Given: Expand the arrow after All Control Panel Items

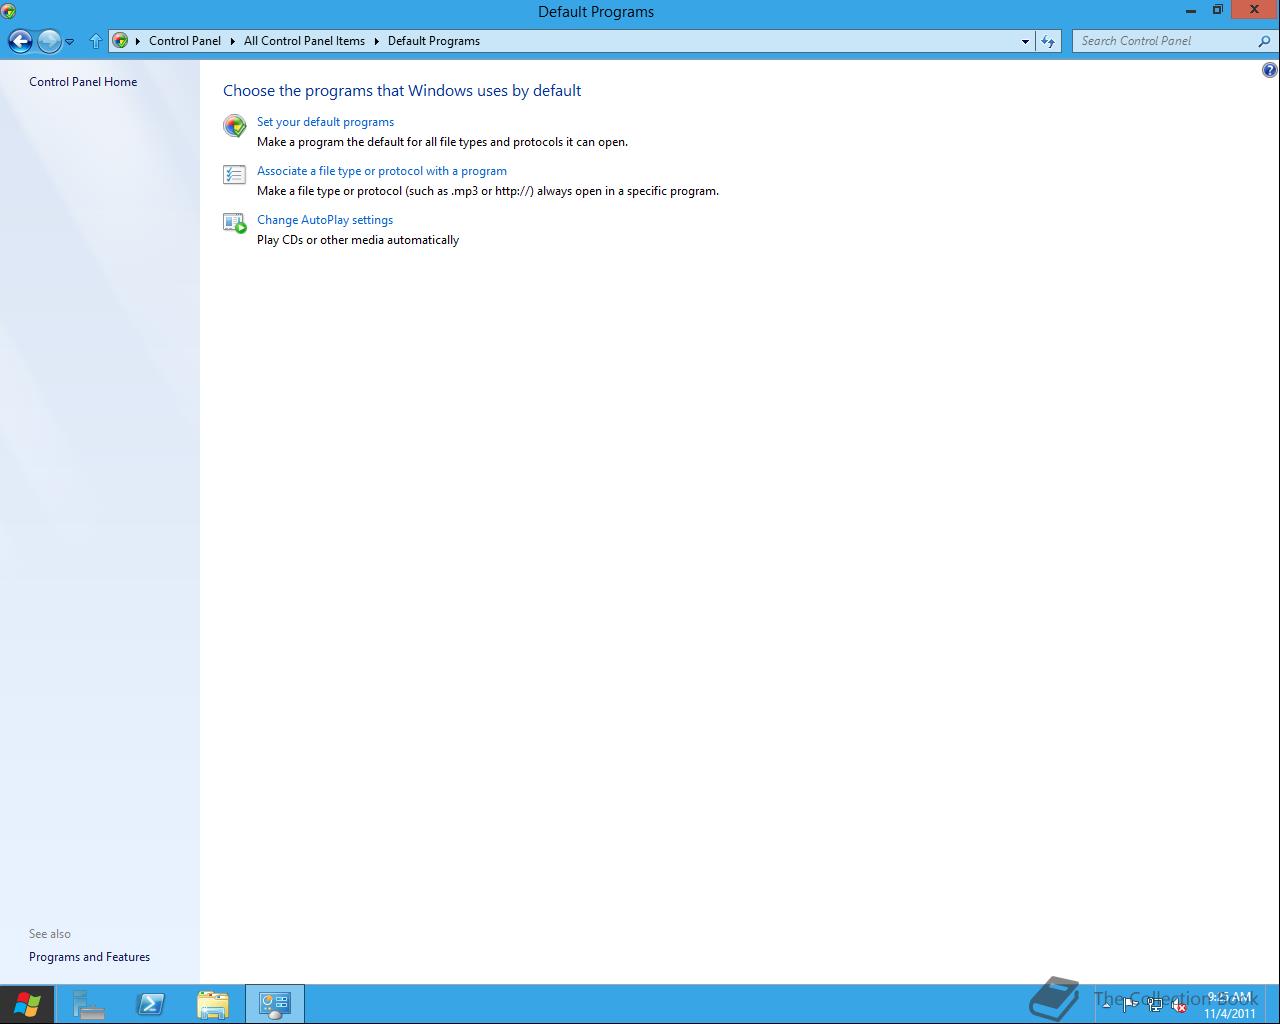Looking at the screenshot, I should pos(377,41).
